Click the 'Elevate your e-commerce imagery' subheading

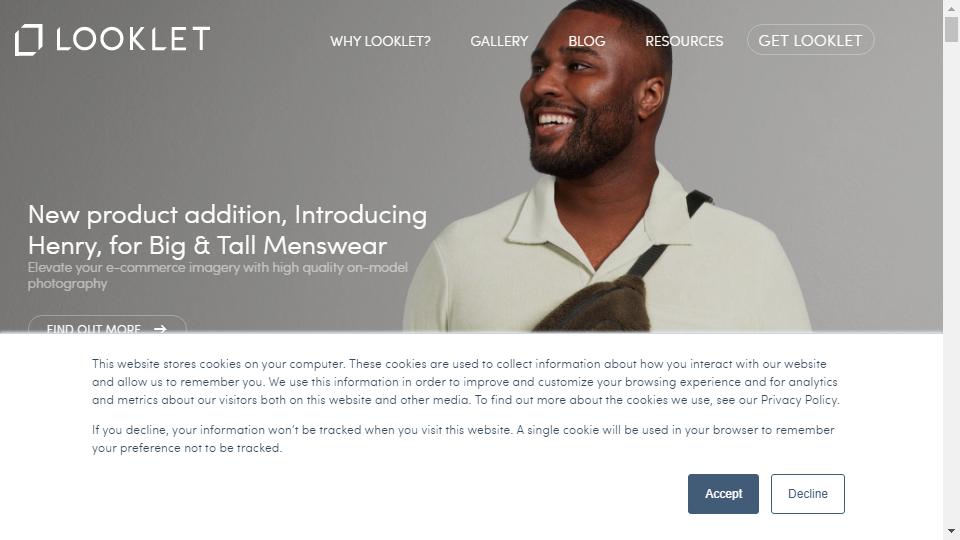point(217,276)
